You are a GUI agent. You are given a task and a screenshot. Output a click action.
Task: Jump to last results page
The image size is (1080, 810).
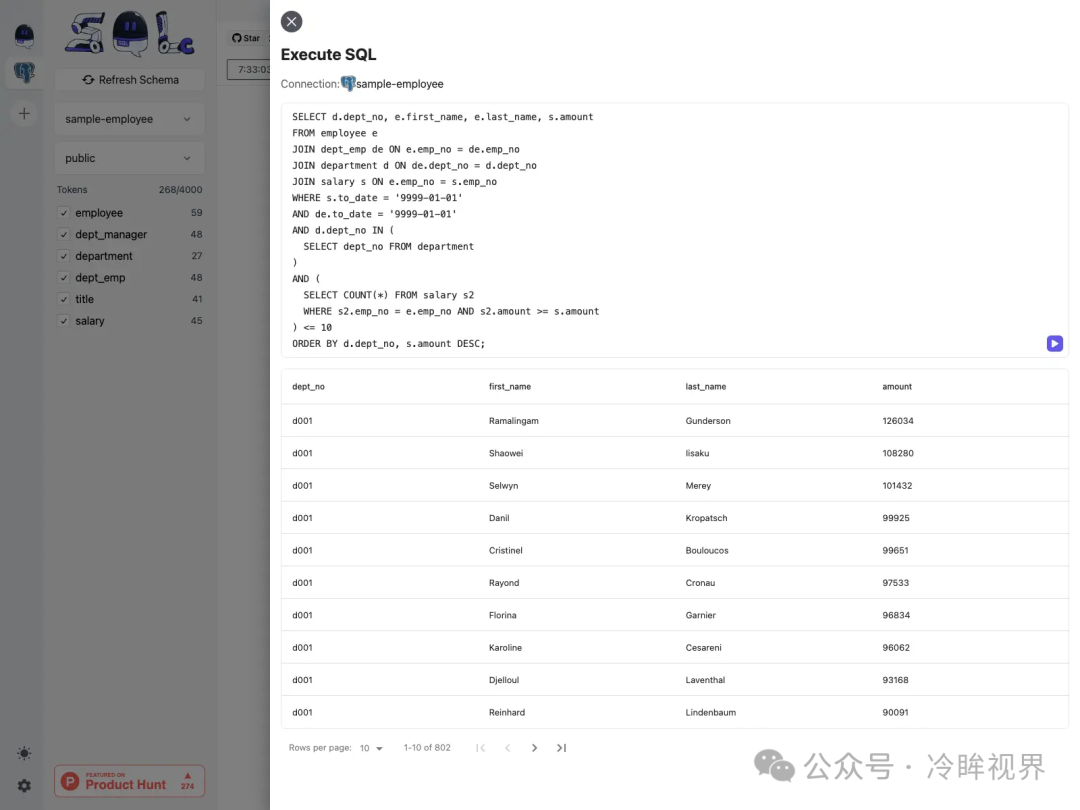click(x=561, y=748)
